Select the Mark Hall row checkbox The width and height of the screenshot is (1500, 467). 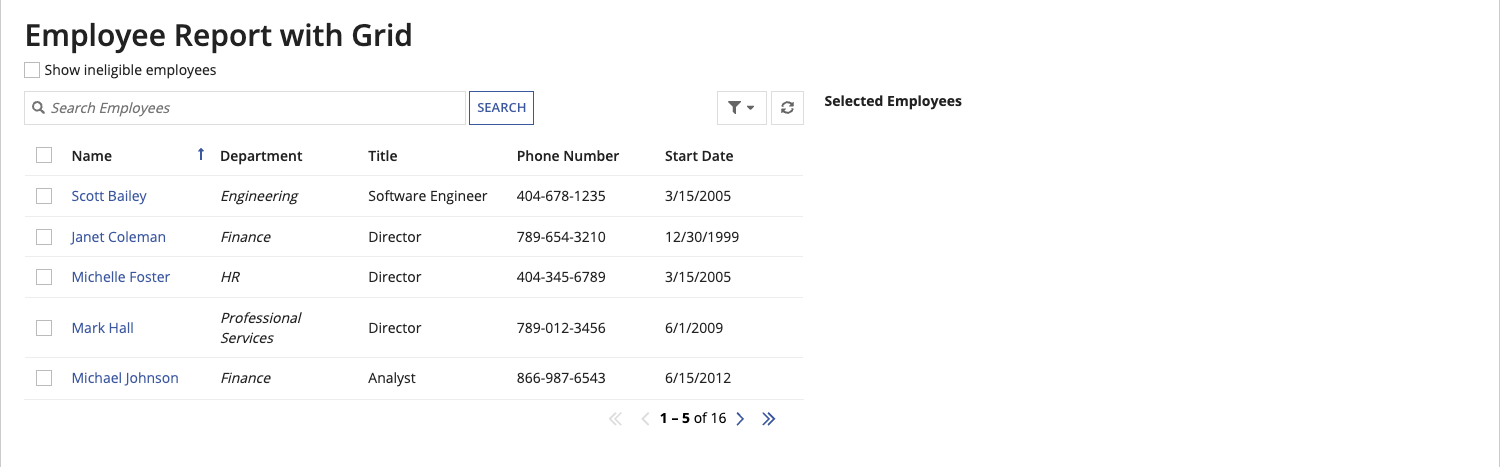point(44,328)
